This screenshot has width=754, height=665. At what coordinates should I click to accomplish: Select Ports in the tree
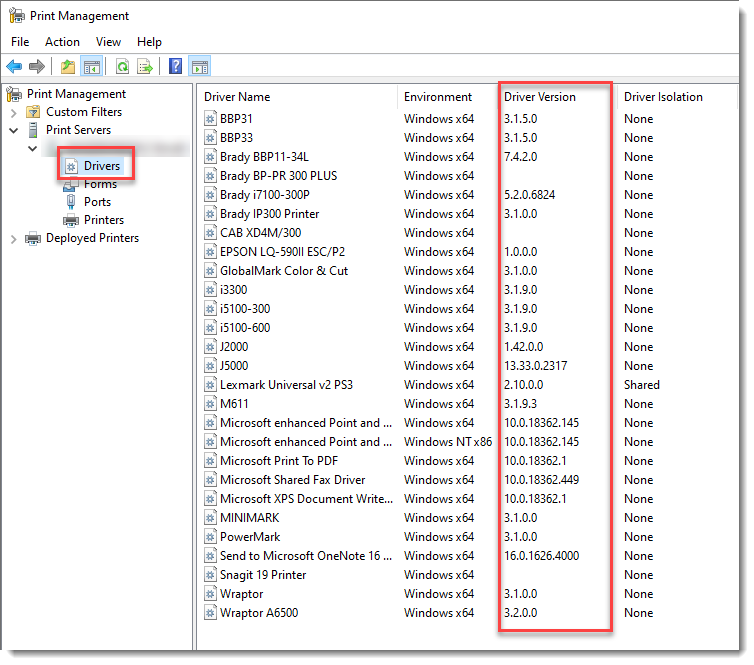pyautogui.click(x=97, y=202)
